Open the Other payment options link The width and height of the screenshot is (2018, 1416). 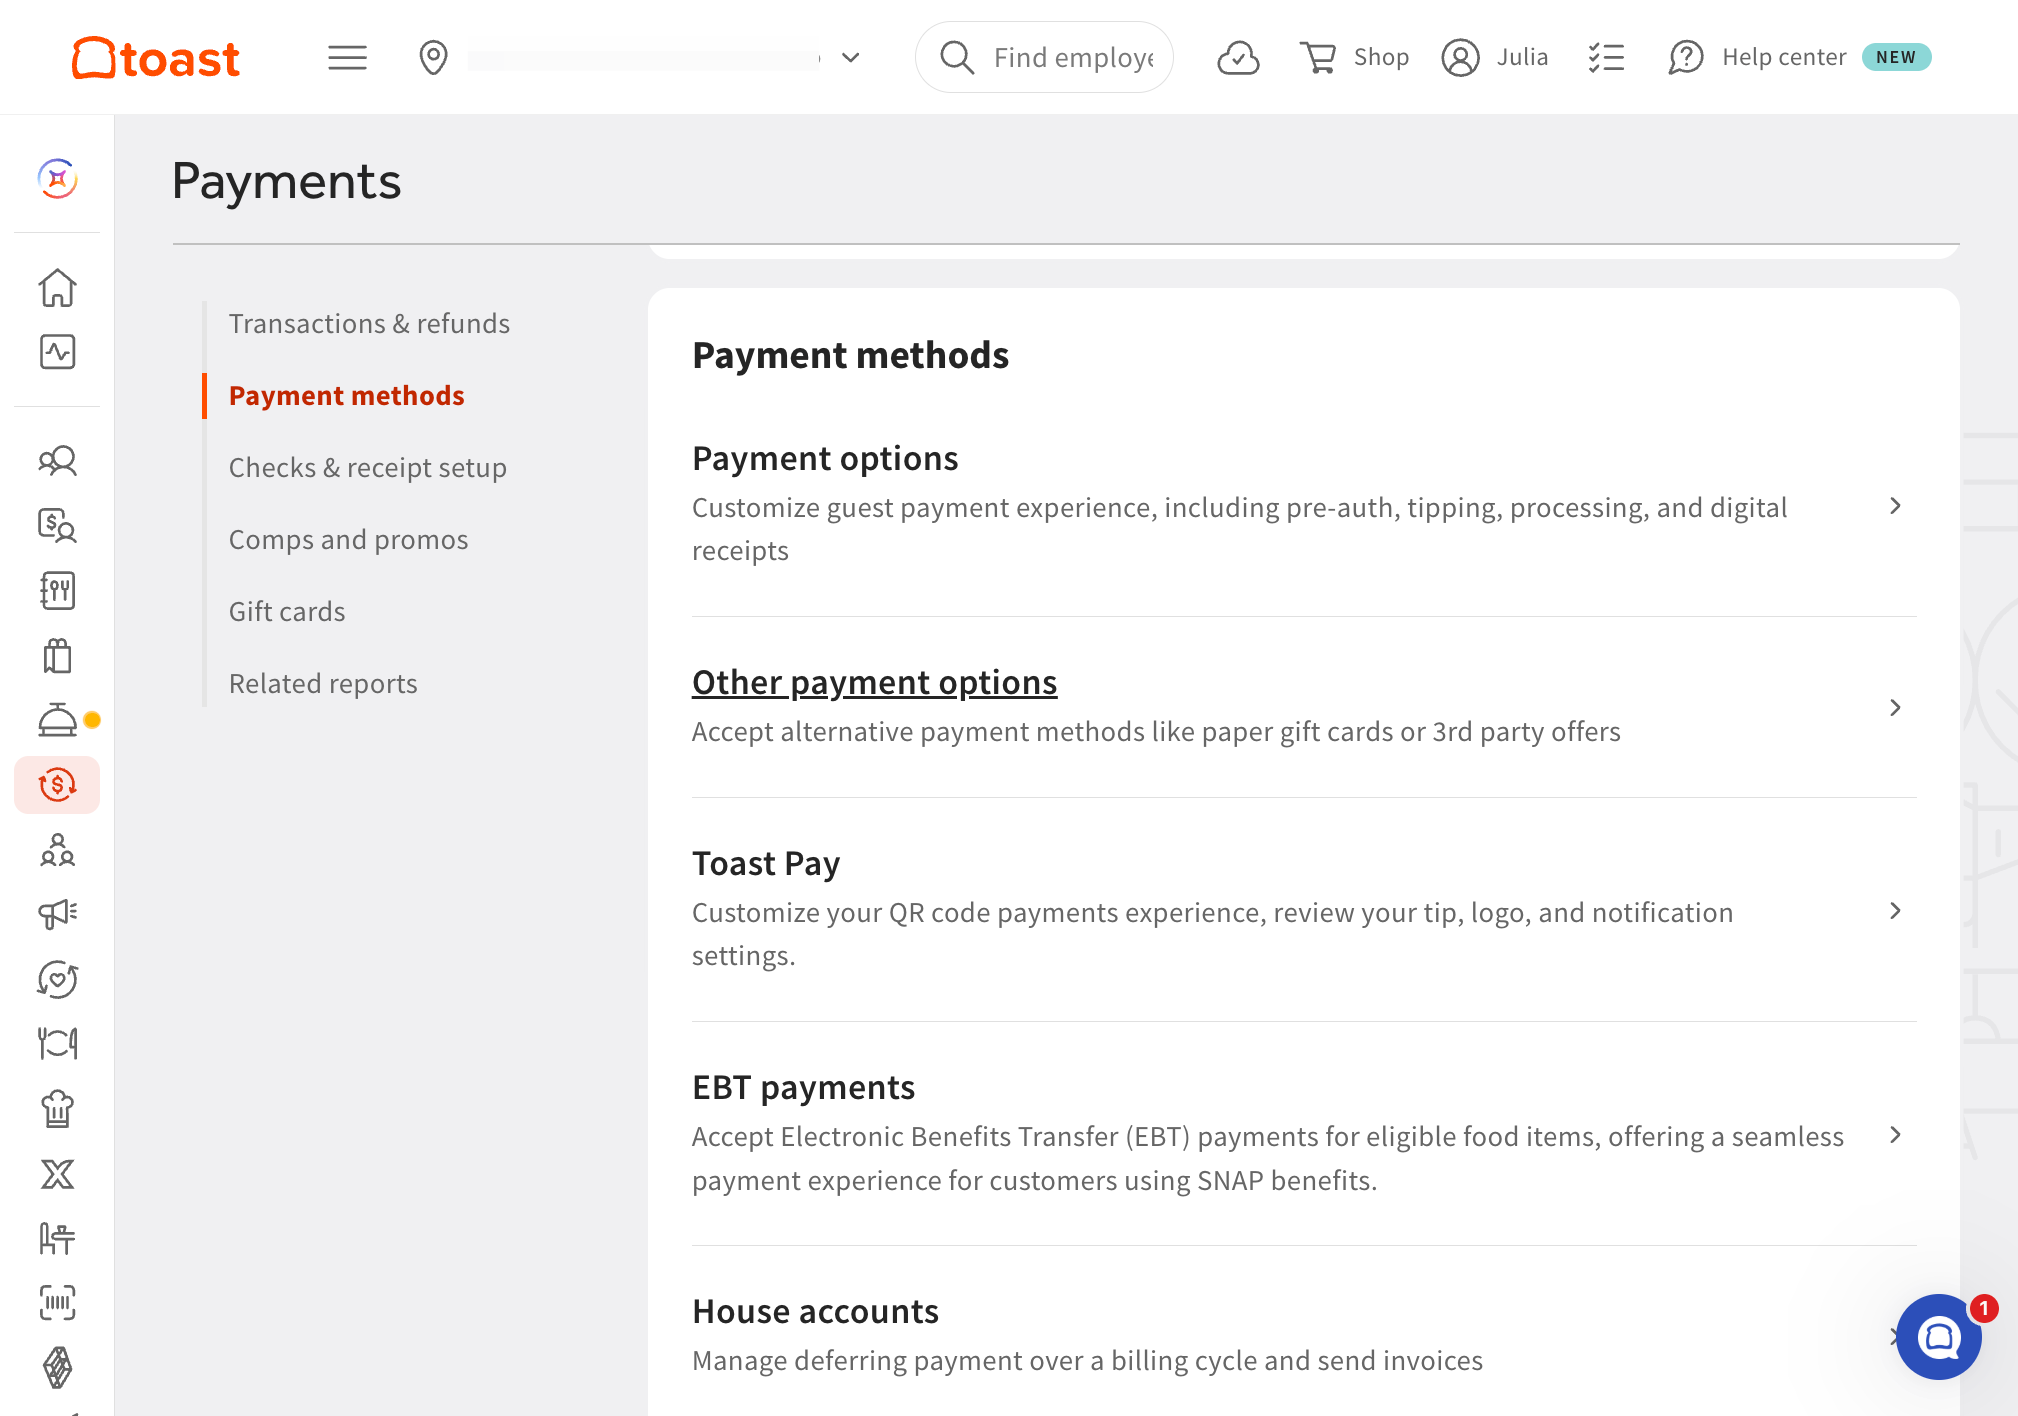point(874,682)
